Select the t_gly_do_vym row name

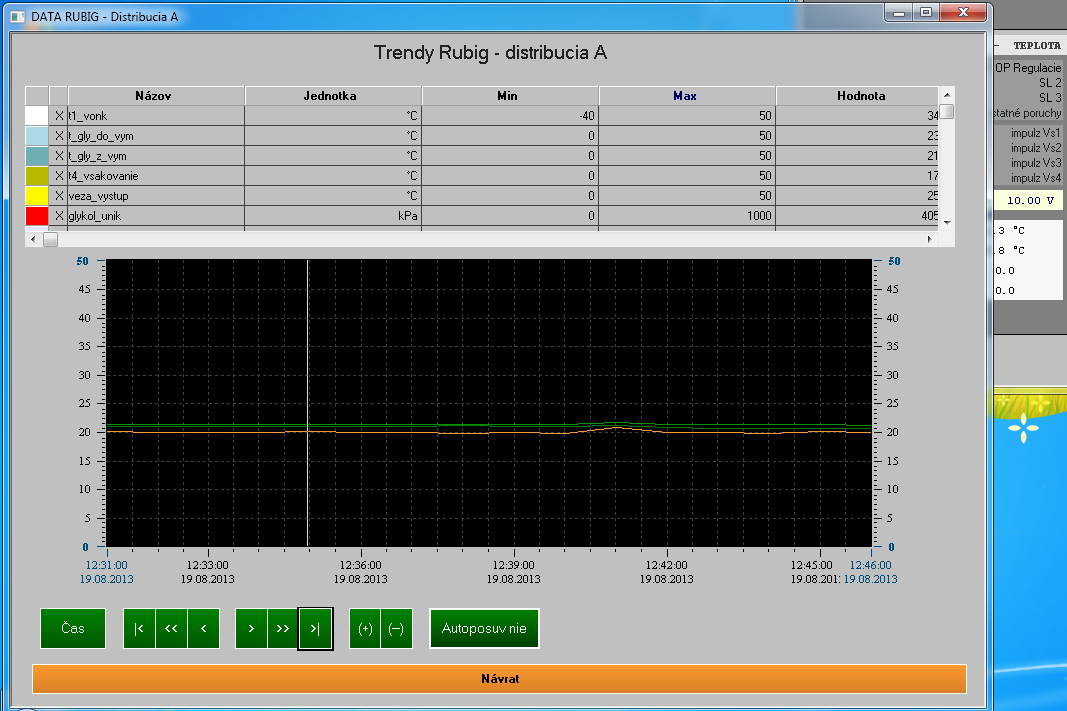101,136
